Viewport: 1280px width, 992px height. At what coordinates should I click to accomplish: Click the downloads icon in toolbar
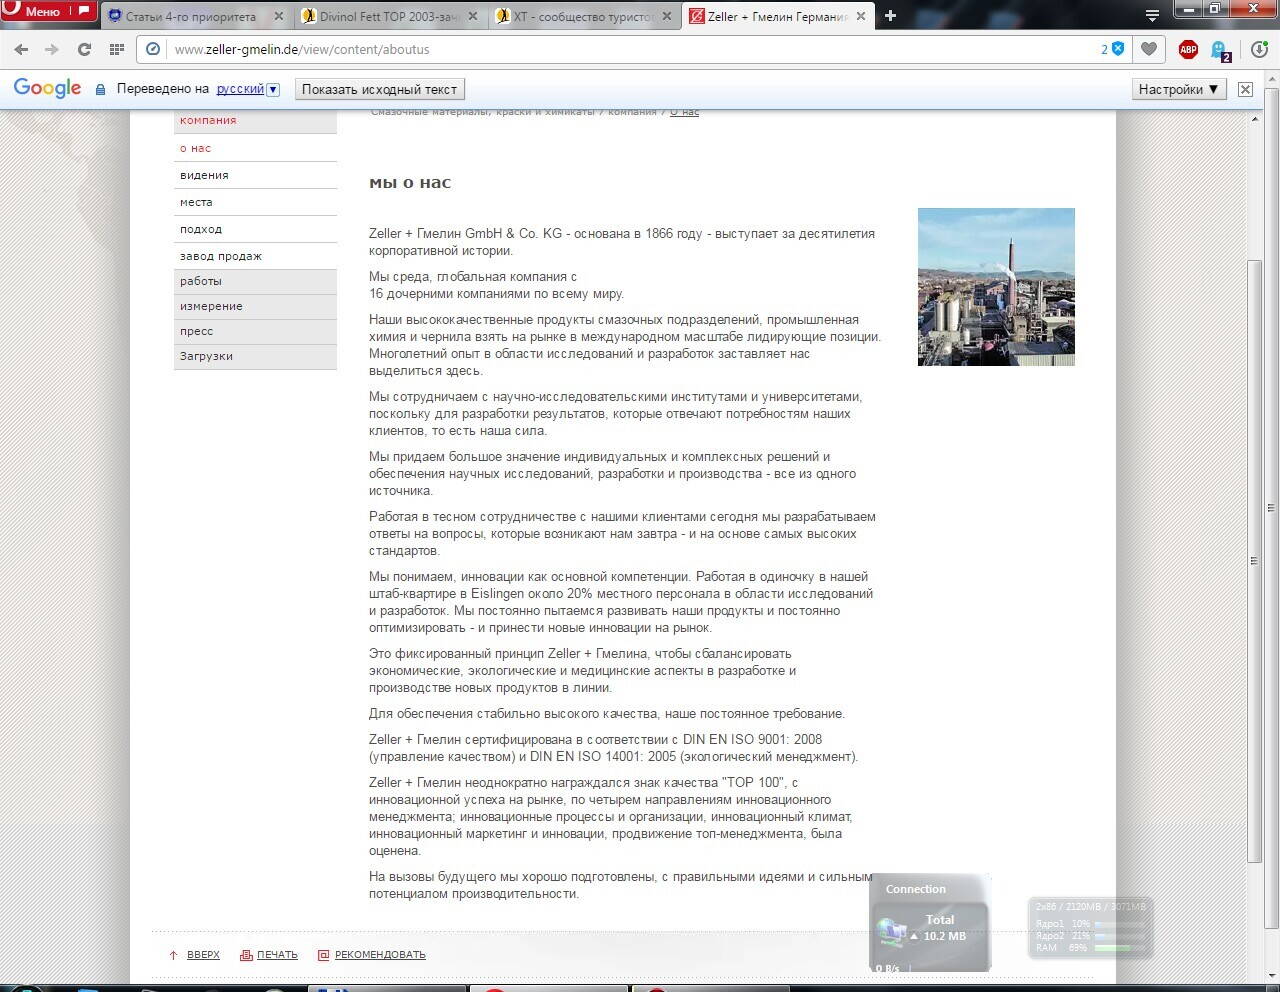[1259, 49]
